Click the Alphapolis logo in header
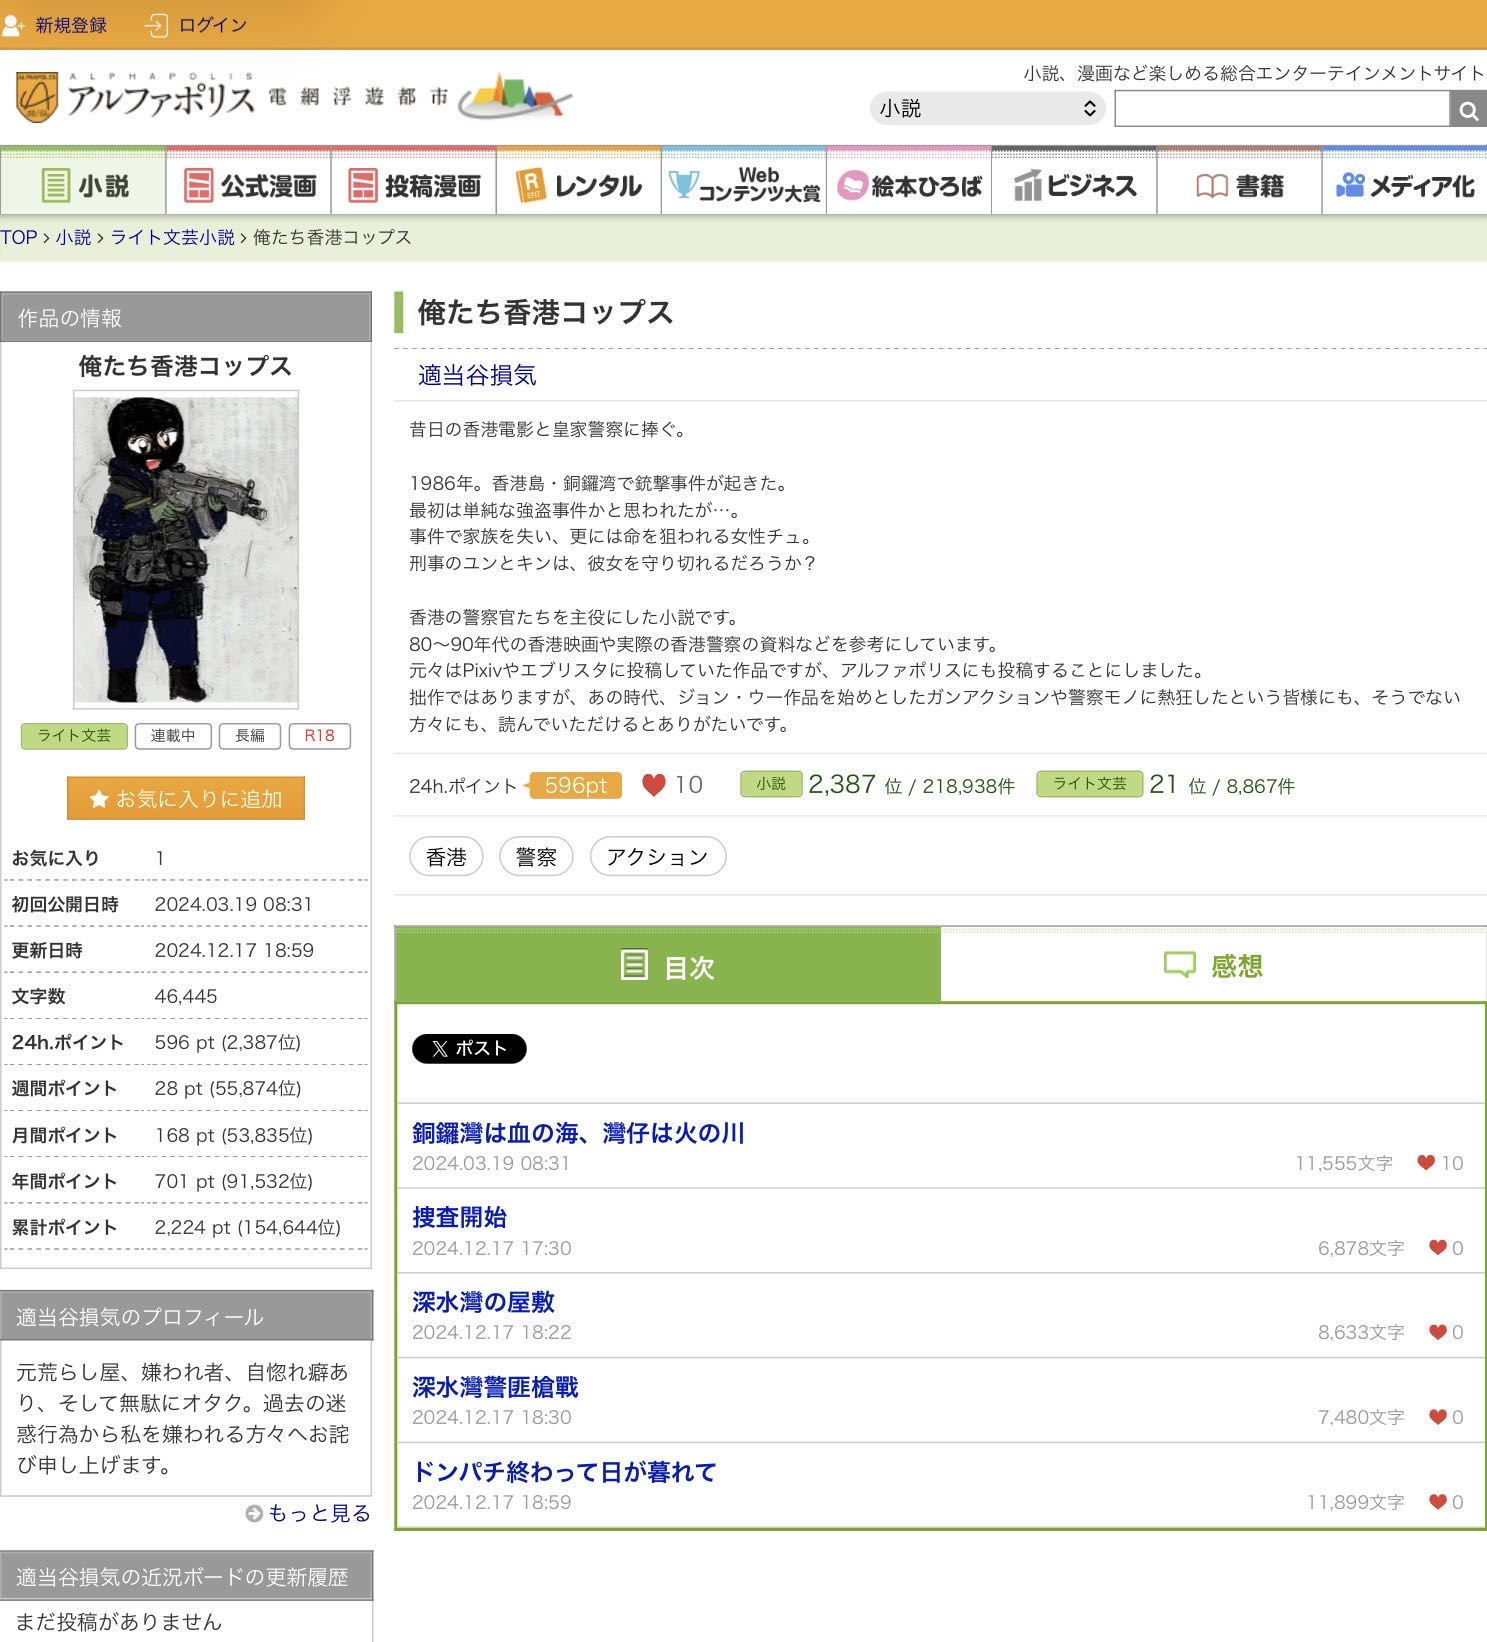This screenshot has width=1487, height=1642. point(135,98)
